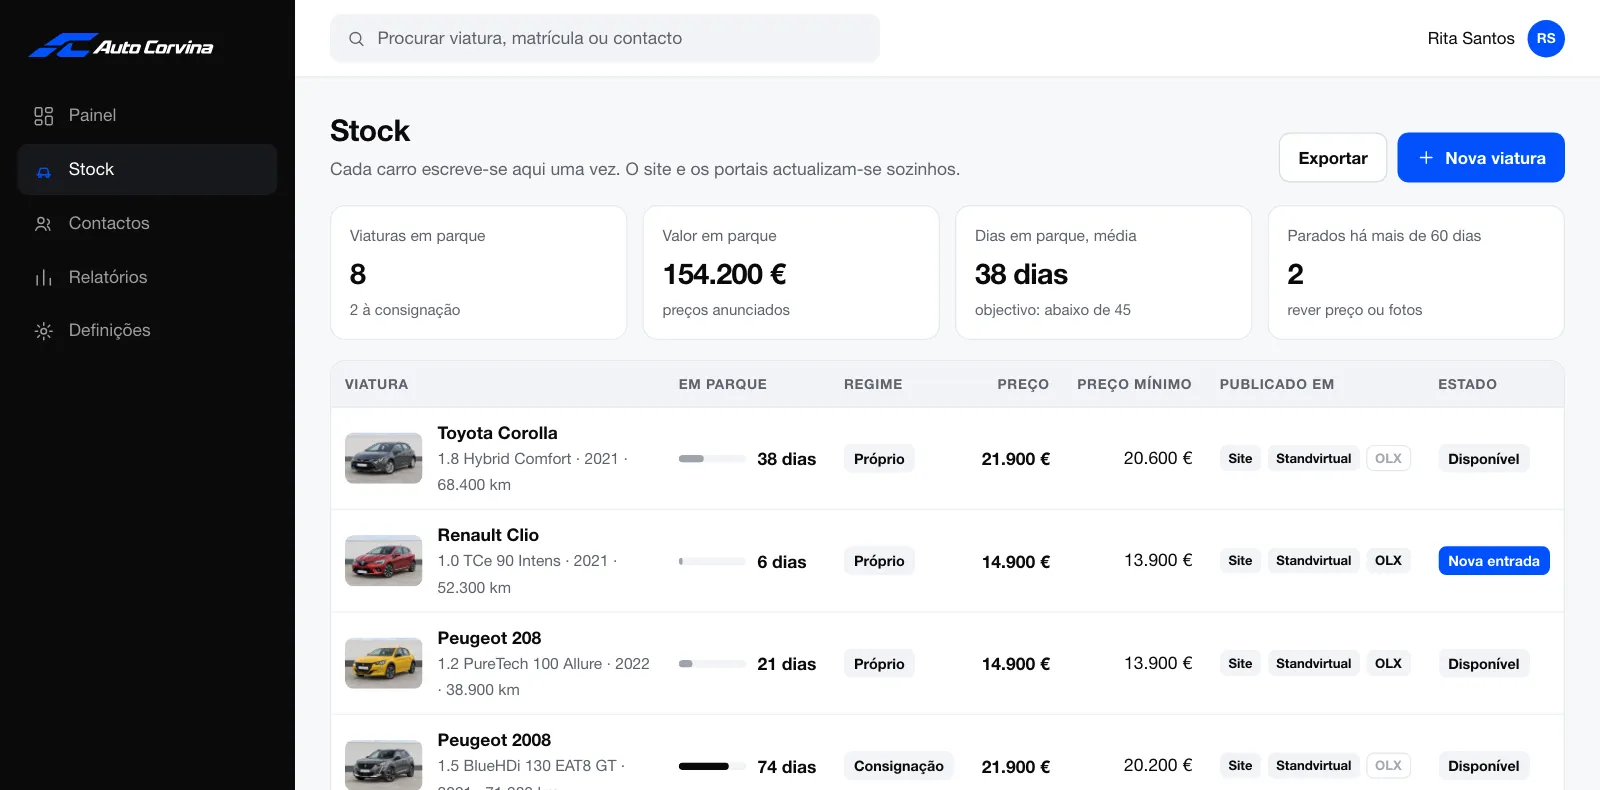Toggle Standvirtual for Renault Clio
Viewport: 1600px width, 790px height.
pyautogui.click(x=1313, y=561)
